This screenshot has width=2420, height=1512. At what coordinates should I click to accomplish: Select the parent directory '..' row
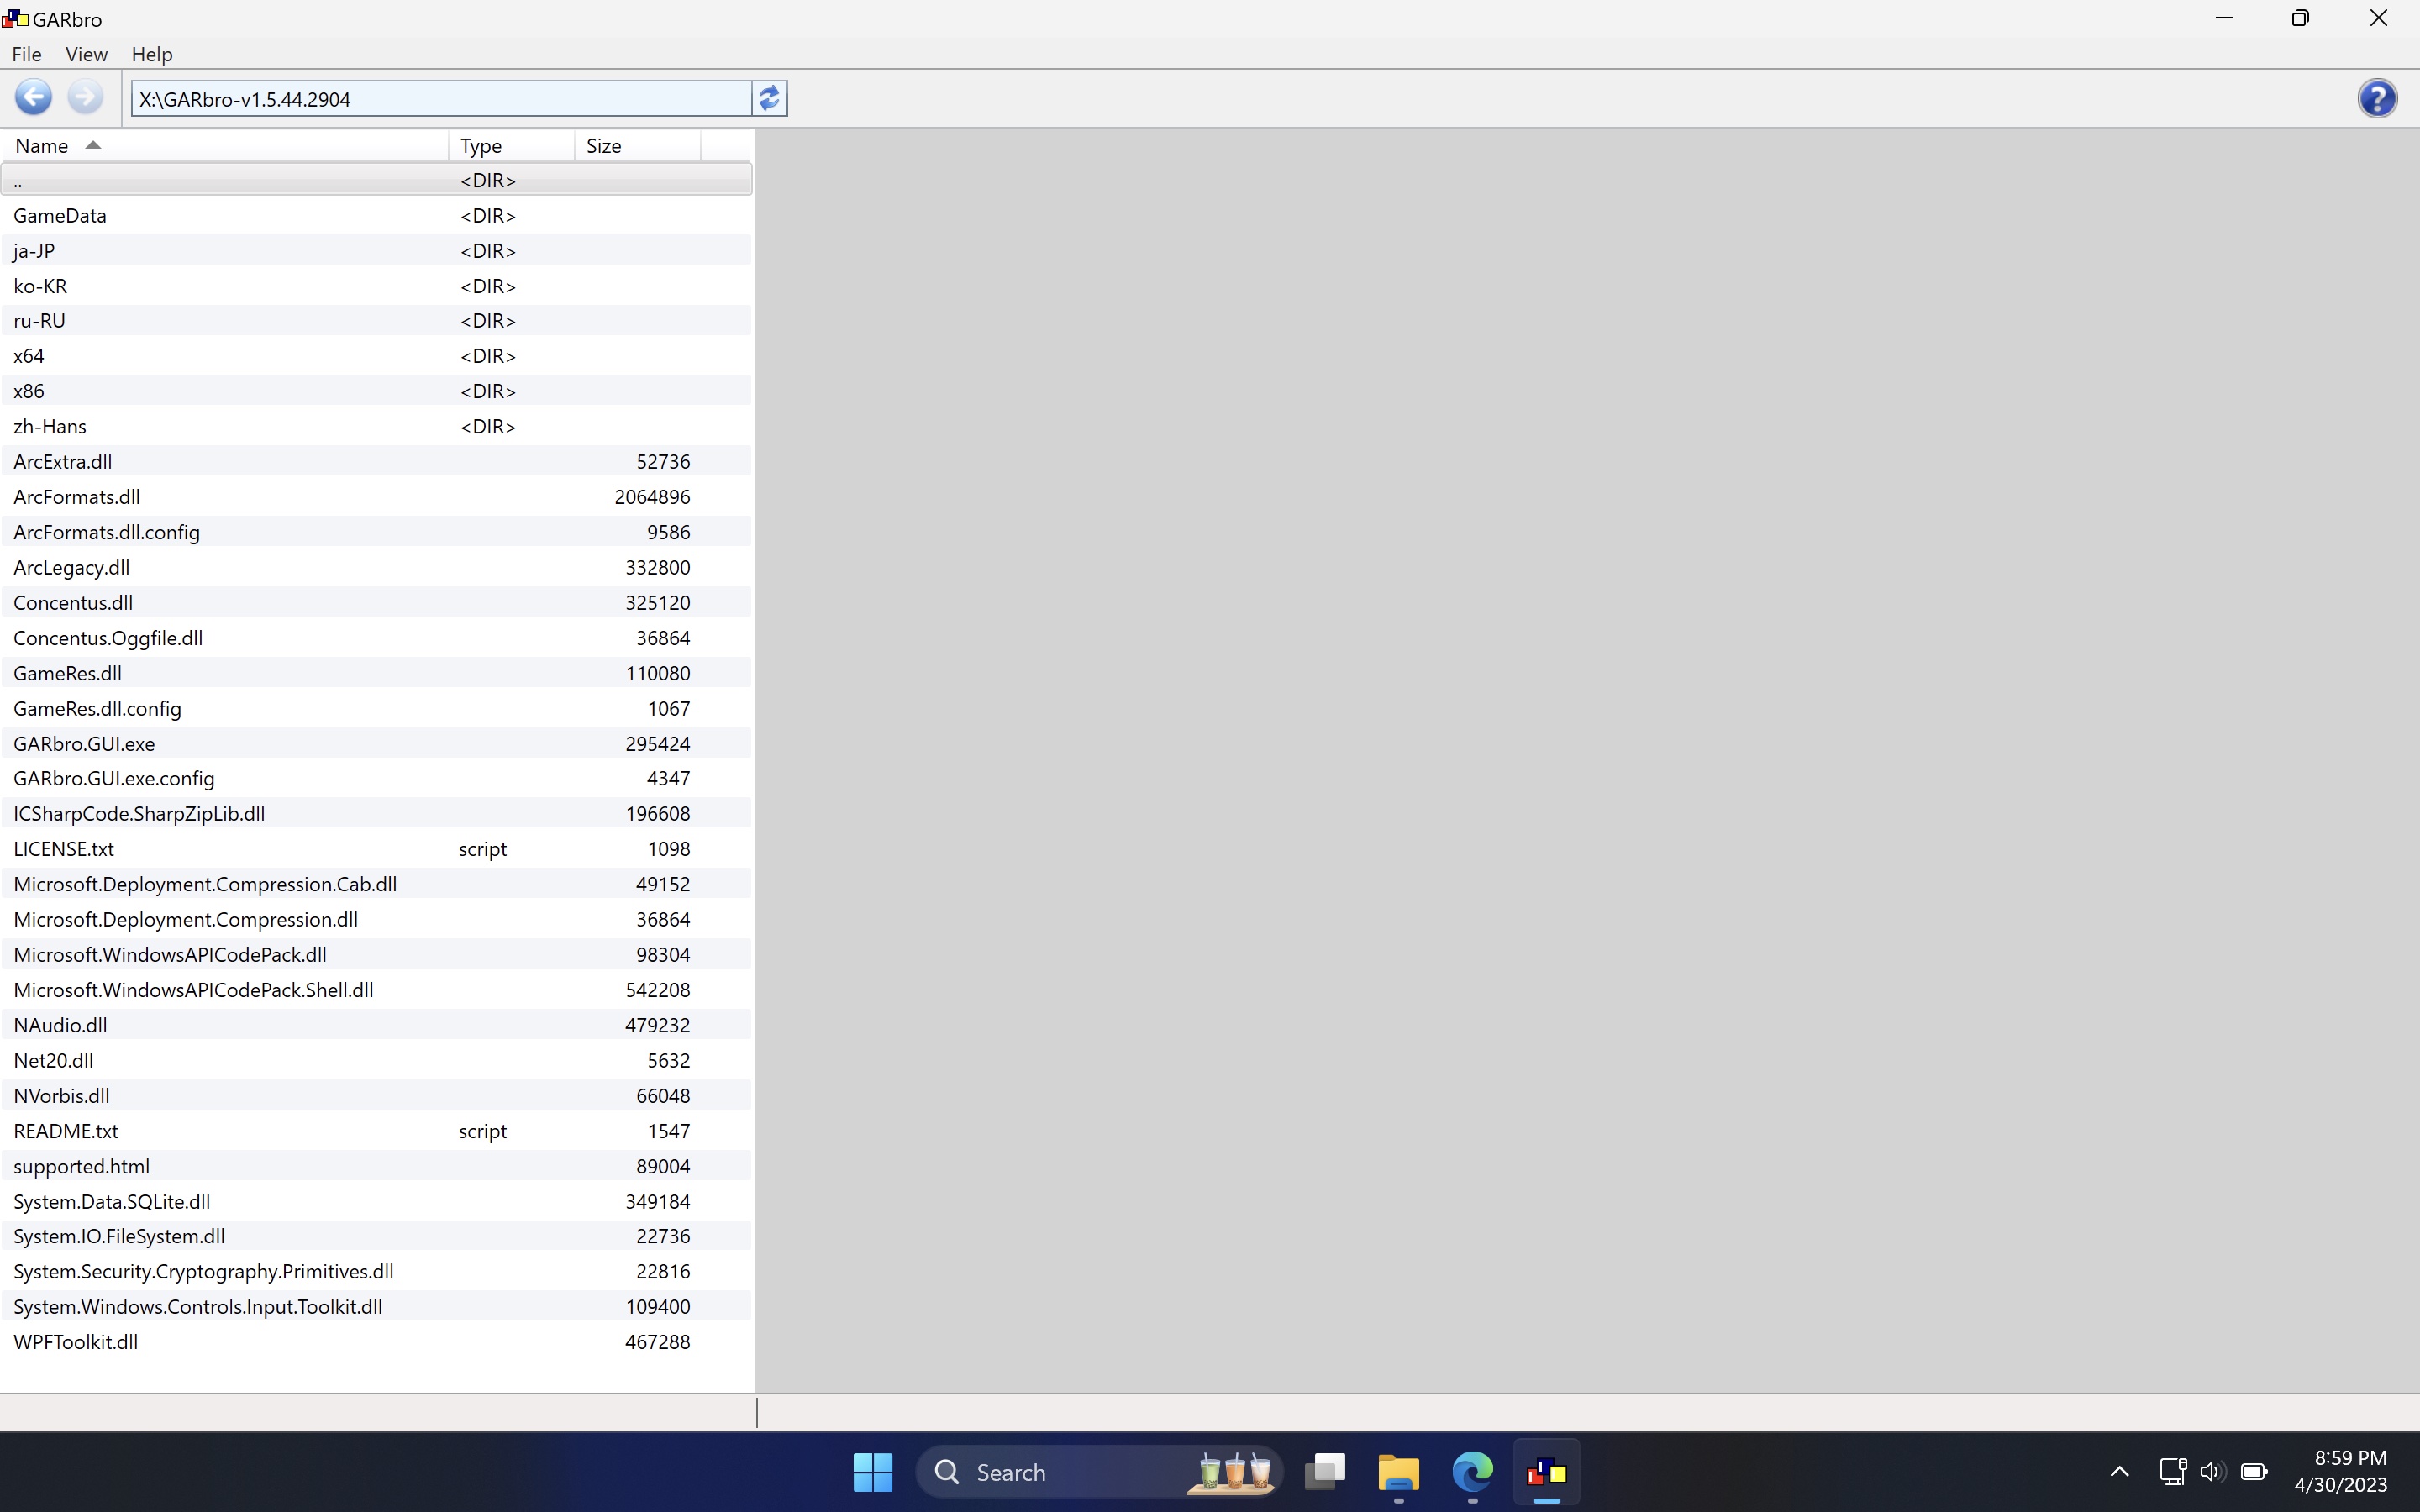click(376, 180)
